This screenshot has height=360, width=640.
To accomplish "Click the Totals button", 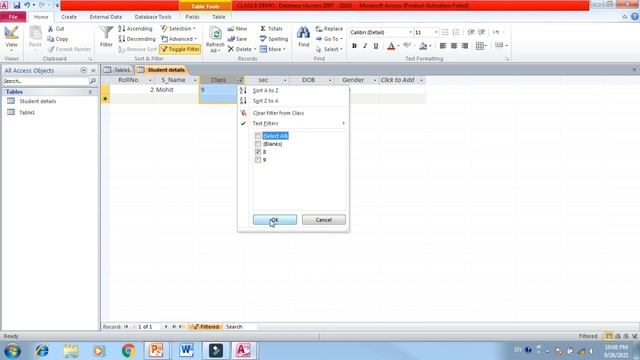I will 271,29.
